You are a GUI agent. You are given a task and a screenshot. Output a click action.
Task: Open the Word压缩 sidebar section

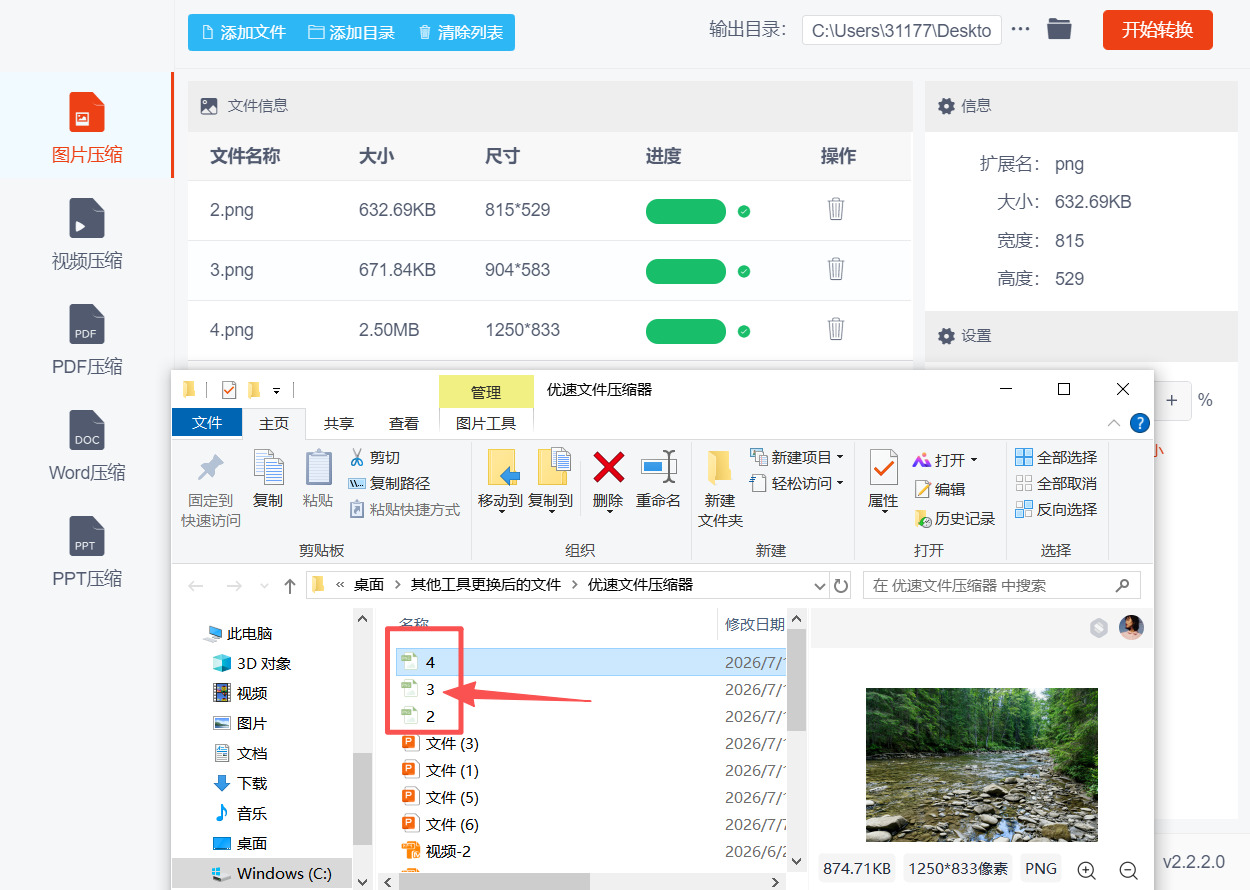pyautogui.click(x=87, y=448)
